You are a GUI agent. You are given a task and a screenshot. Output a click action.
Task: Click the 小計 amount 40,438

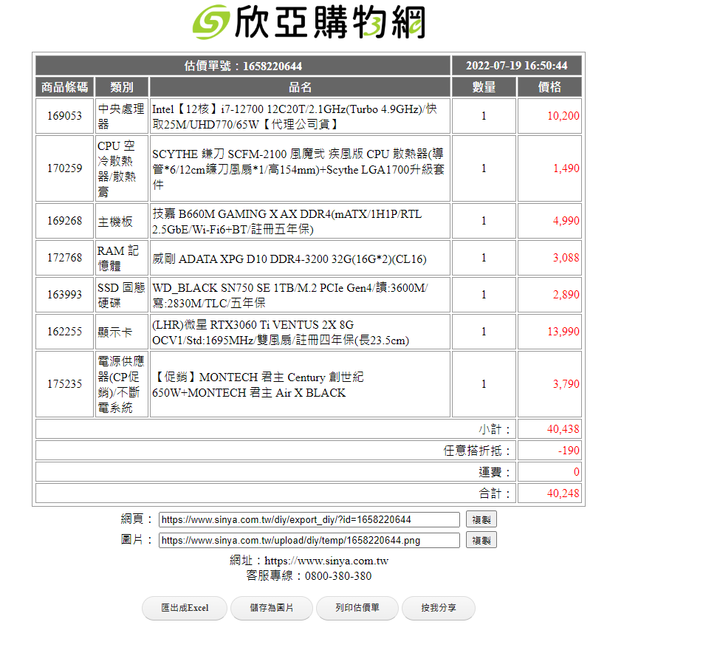(563, 429)
